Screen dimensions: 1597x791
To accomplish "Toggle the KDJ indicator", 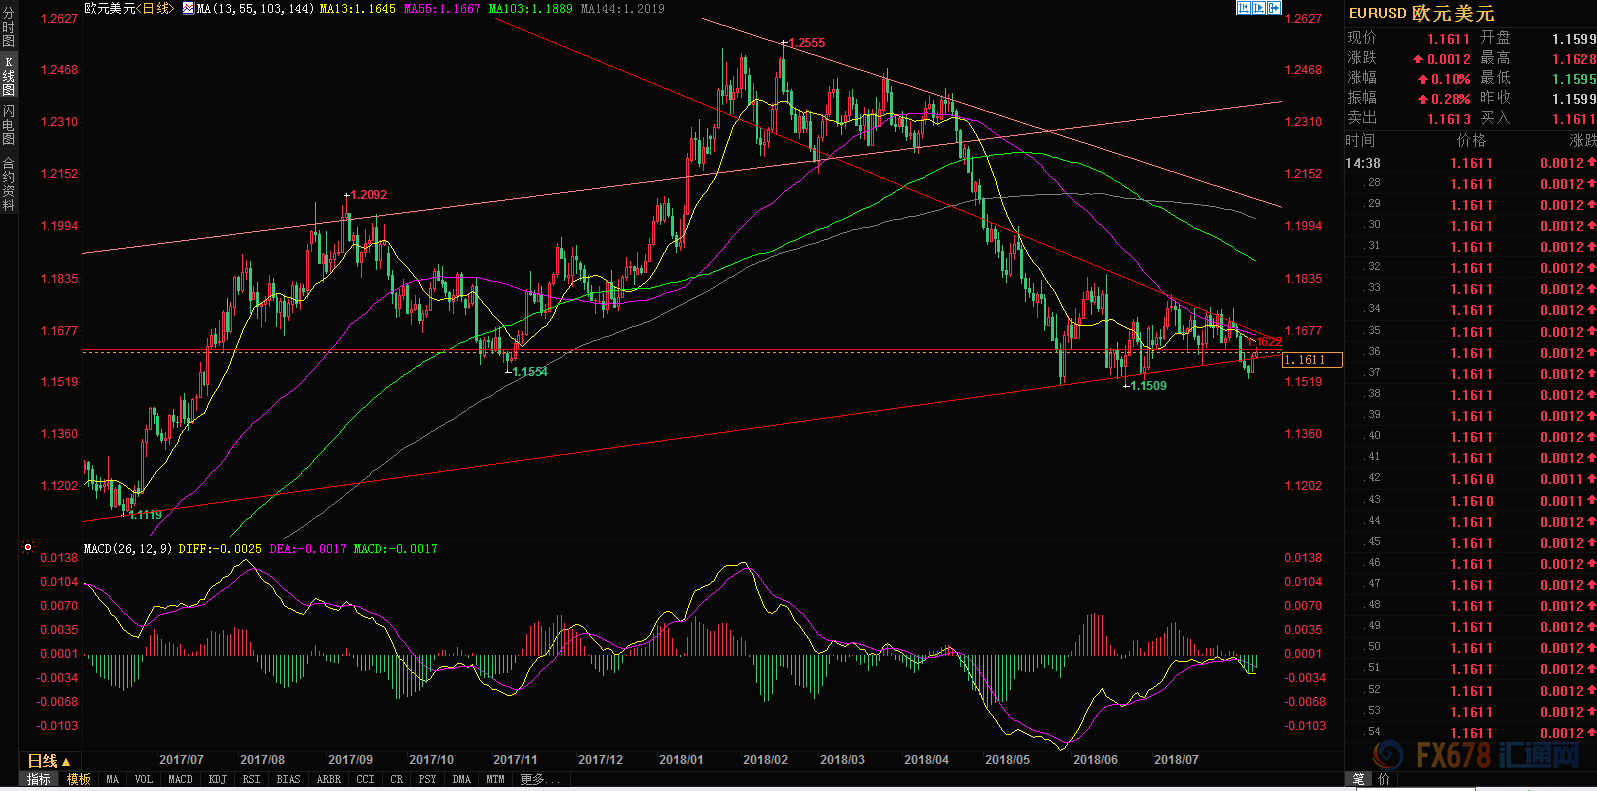I will point(217,779).
